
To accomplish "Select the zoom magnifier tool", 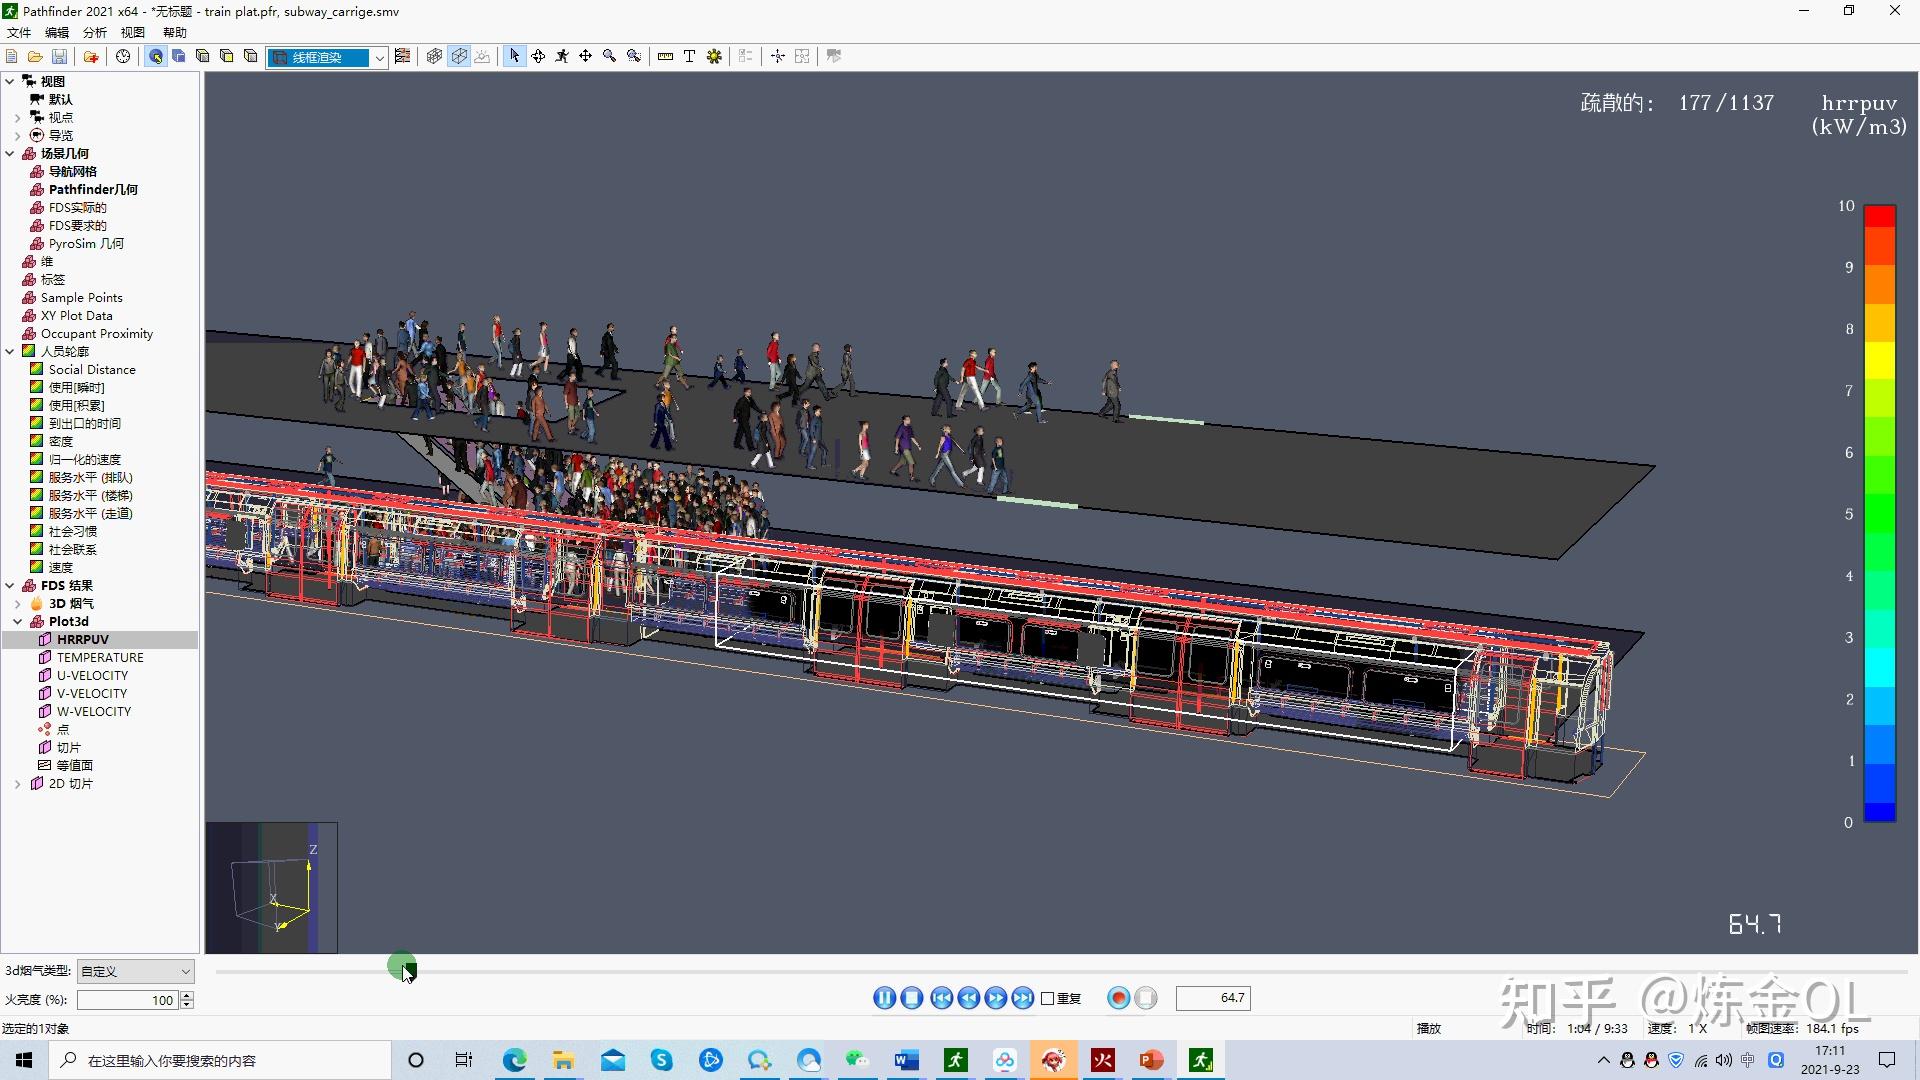I will [609, 57].
